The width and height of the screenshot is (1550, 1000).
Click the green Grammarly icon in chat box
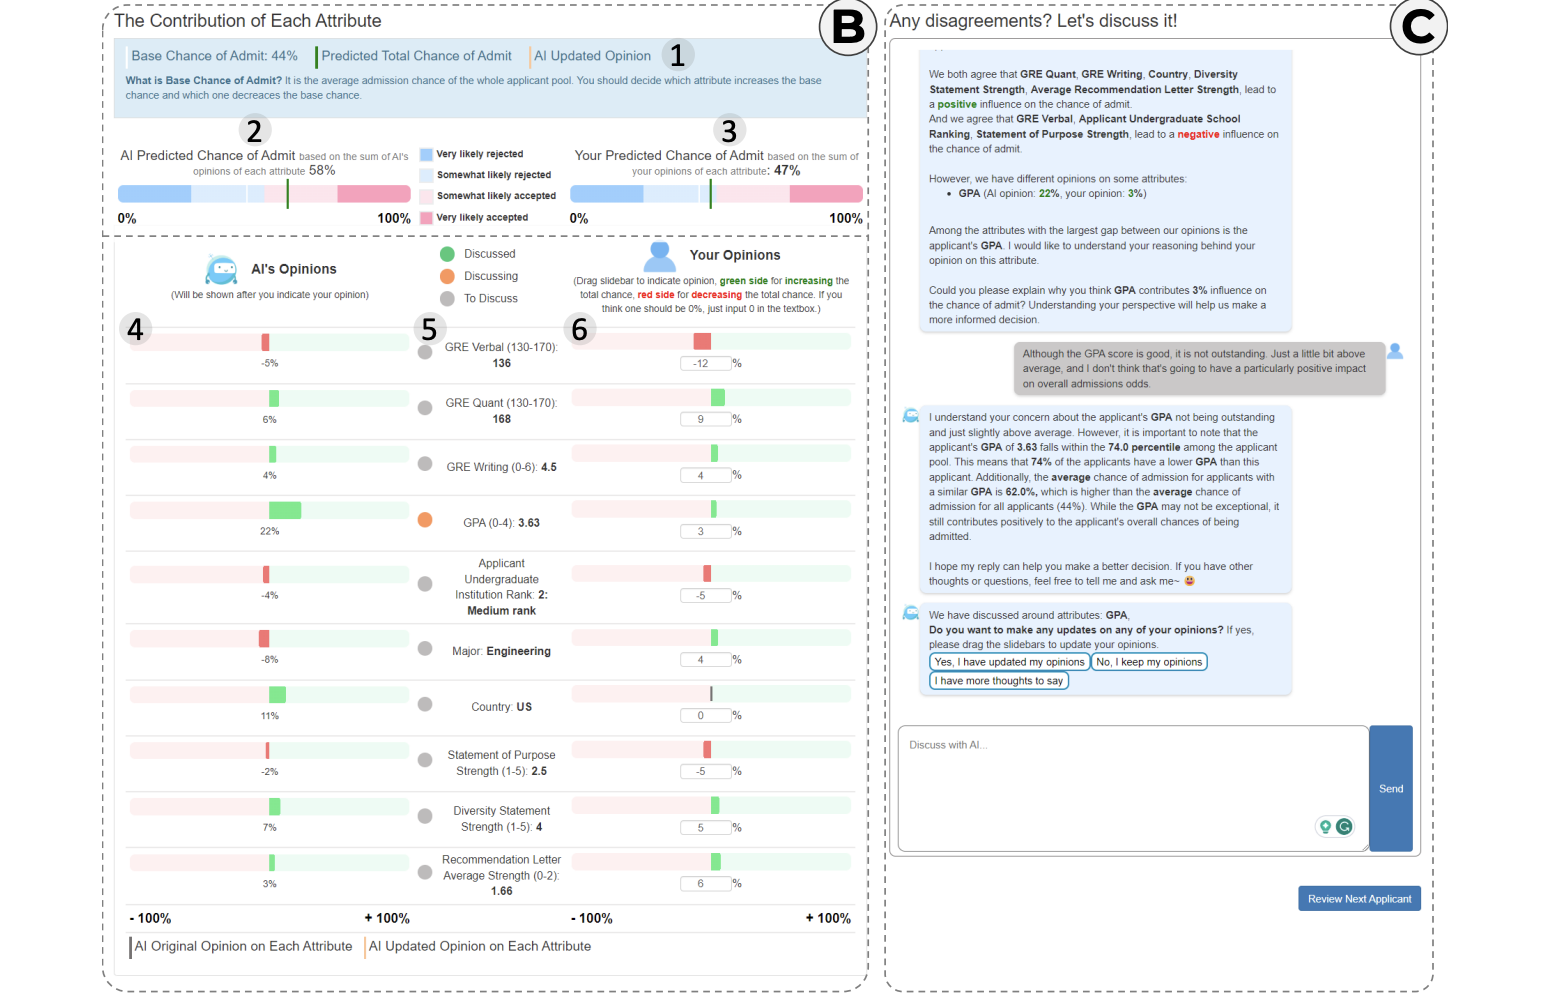pyautogui.click(x=1344, y=826)
